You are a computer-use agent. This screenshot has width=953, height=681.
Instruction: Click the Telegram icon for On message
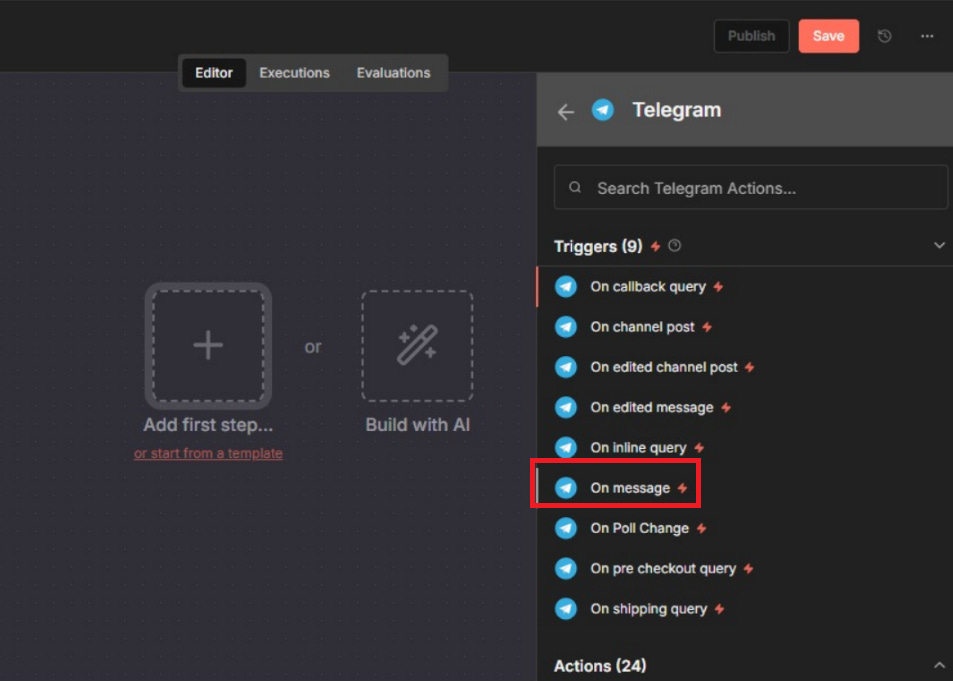click(x=566, y=488)
